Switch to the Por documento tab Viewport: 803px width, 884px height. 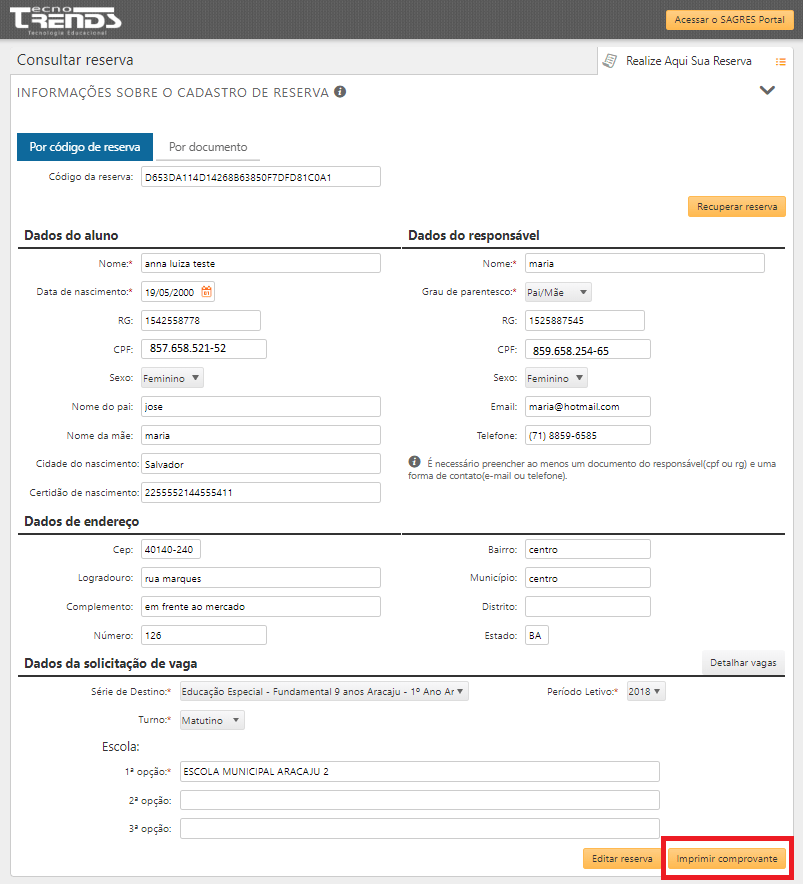click(x=208, y=147)
